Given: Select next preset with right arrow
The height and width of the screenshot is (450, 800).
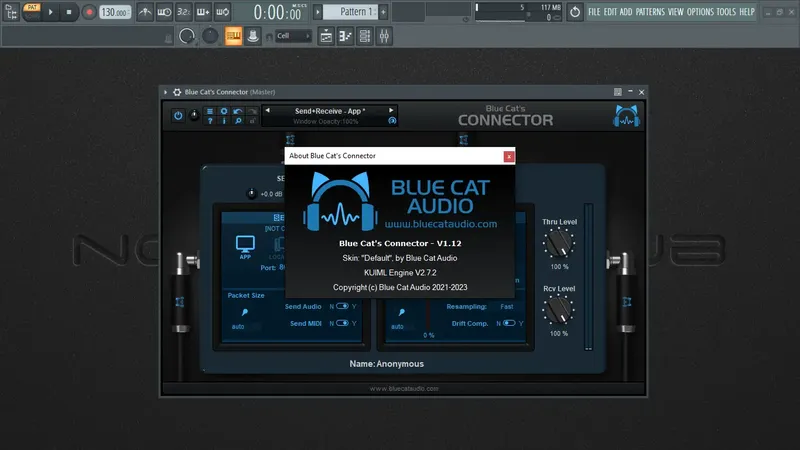Looking at the screenshot, I should (391, 110).
